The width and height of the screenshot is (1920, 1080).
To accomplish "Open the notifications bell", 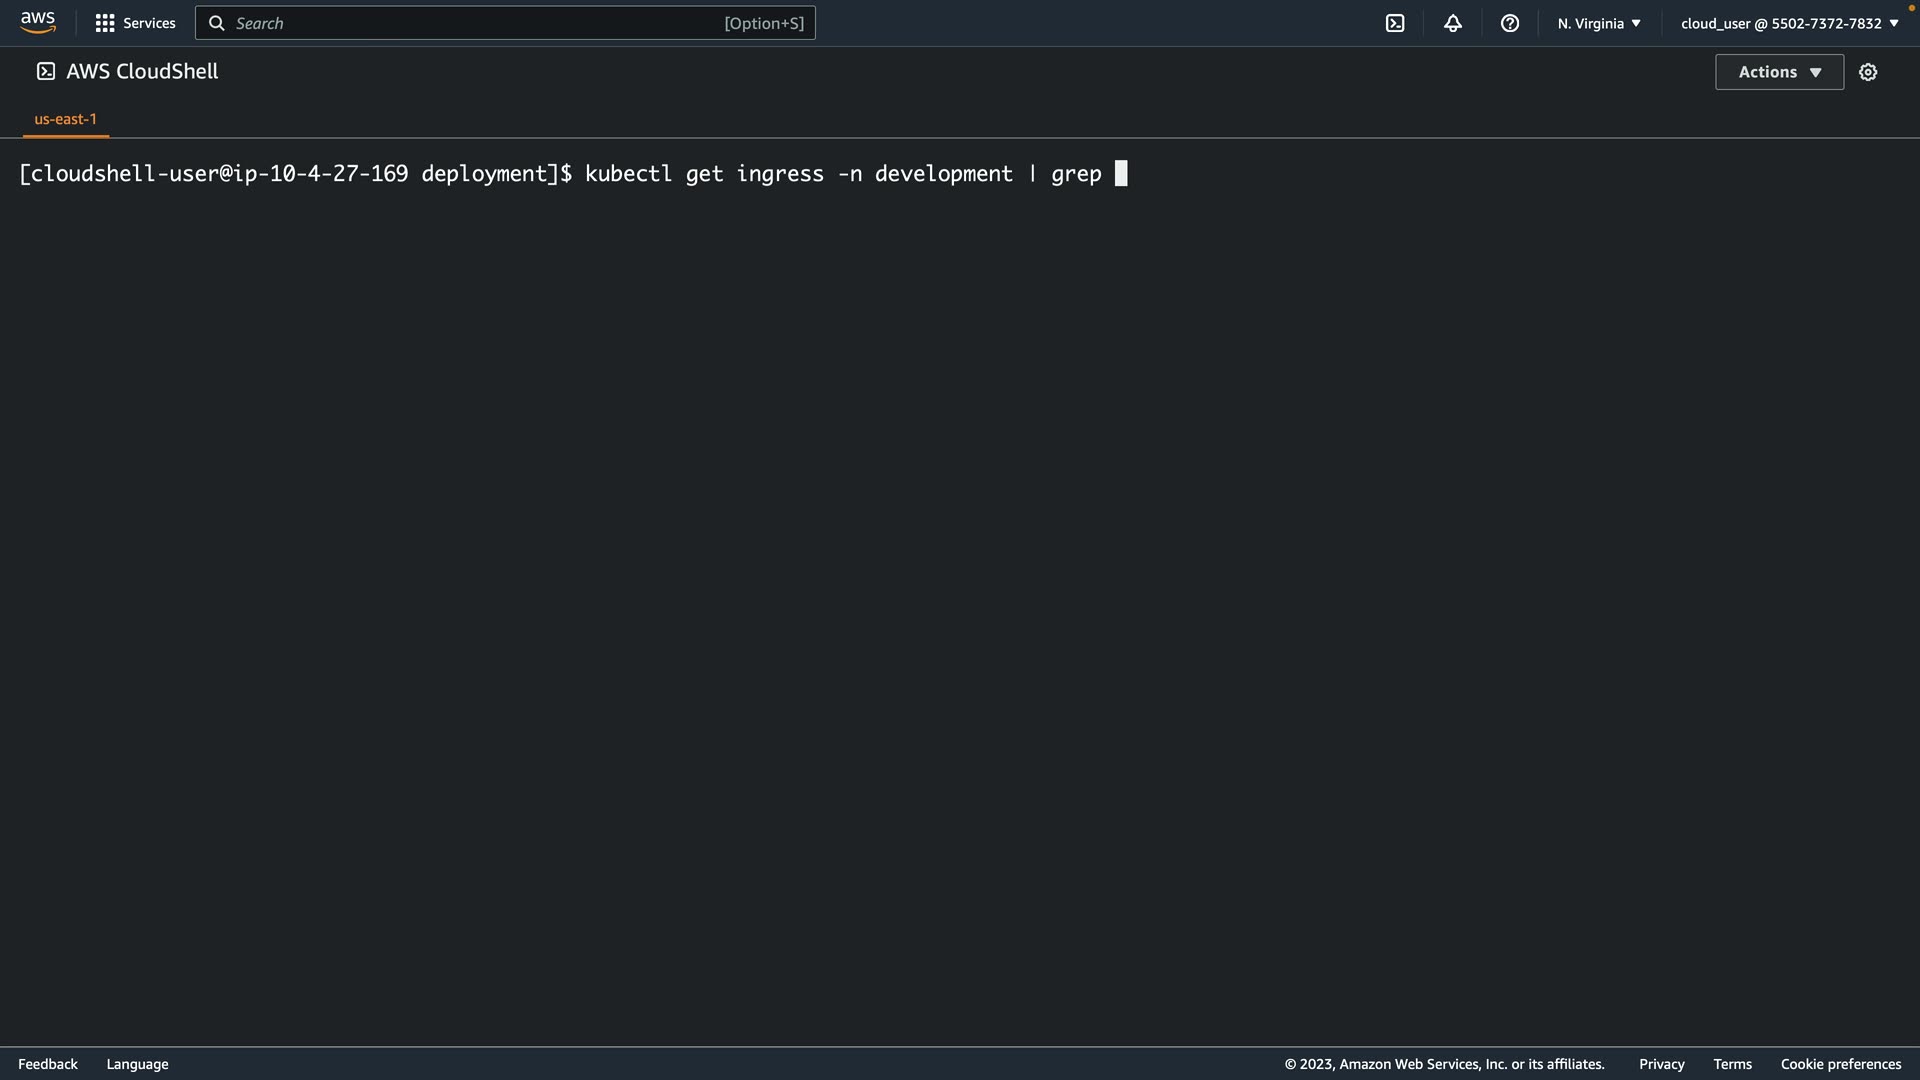I will (x=1453, y=23).
